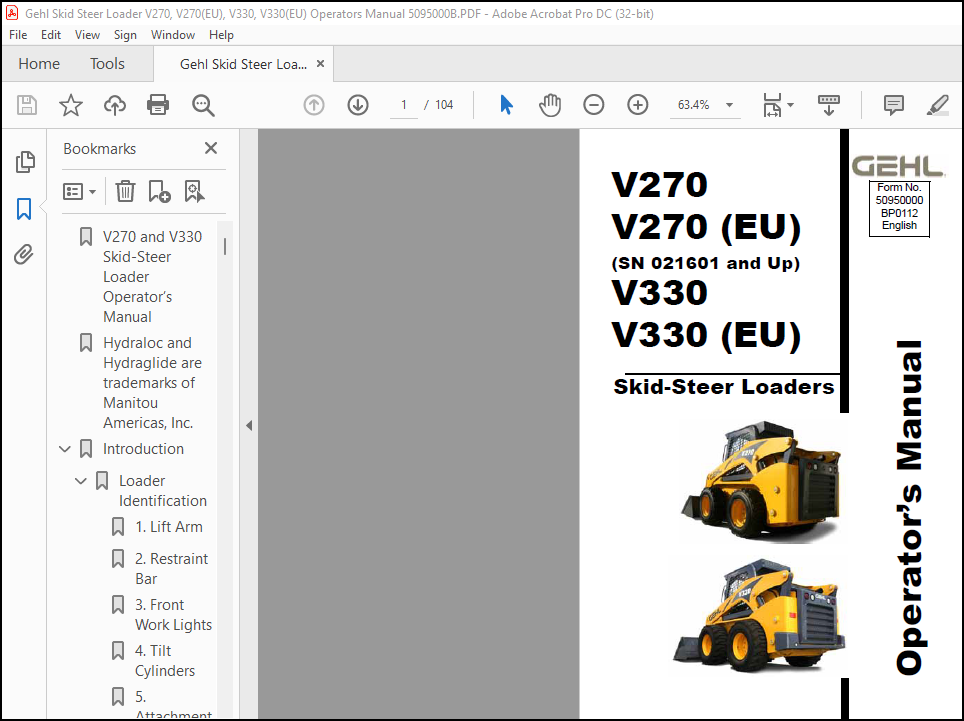Print the document with the printer icon
Screen dimensions: 964x721
tap(158, 105)
